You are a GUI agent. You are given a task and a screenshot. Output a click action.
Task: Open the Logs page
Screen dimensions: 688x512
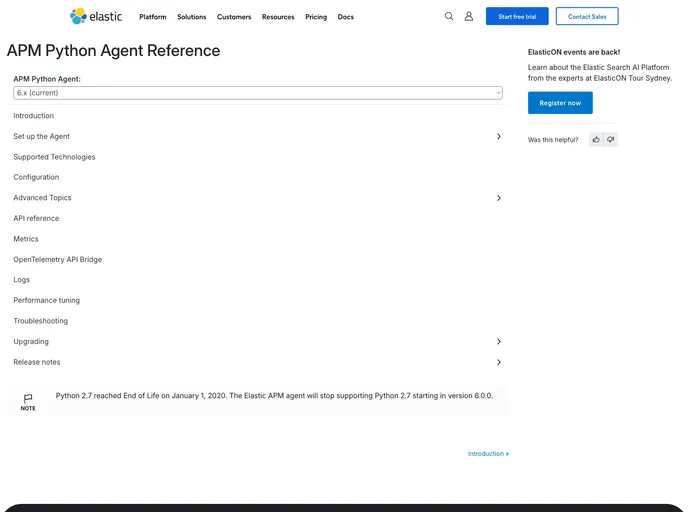click(22, 280)
